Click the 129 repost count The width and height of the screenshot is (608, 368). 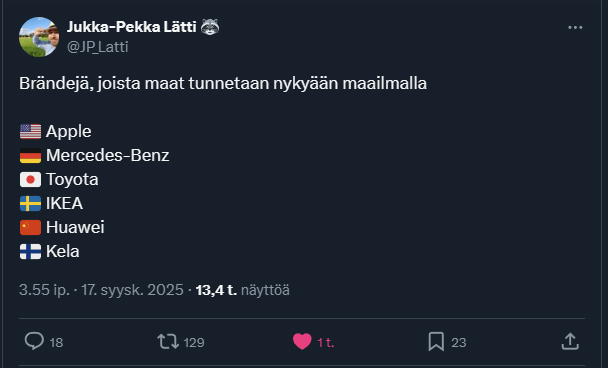pyautogui.click(x=194, y=342)
